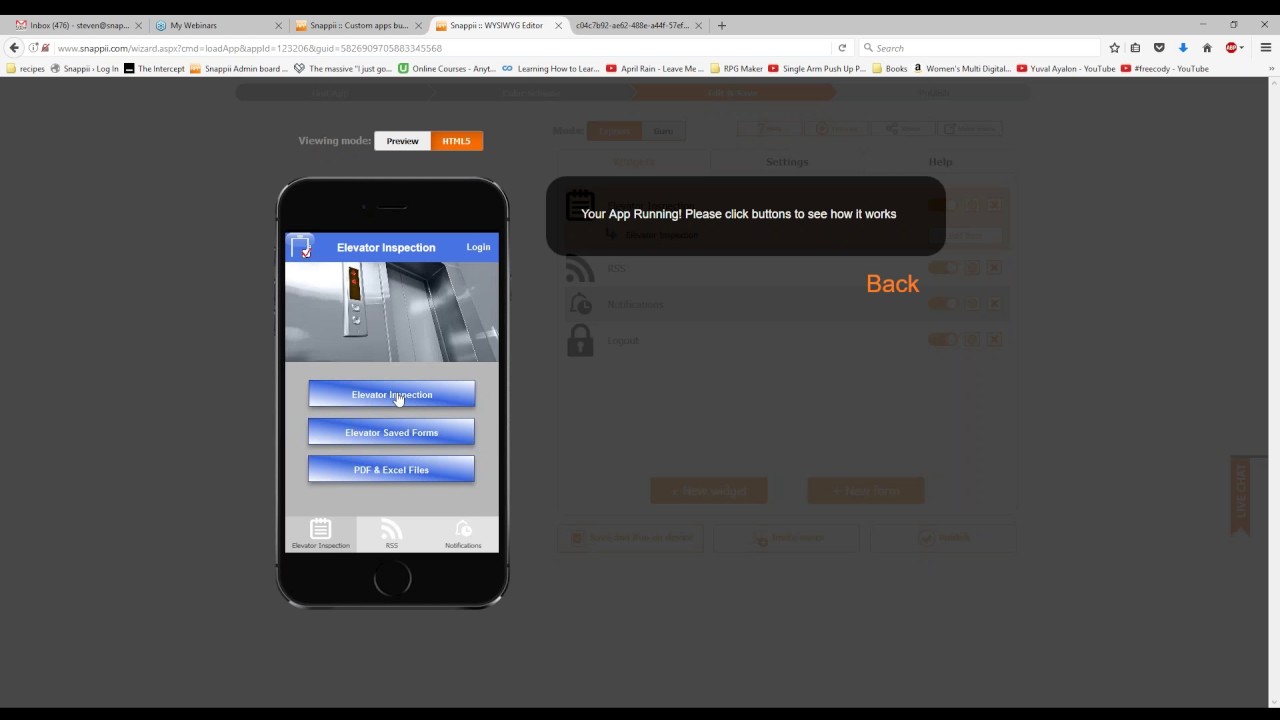Image resolution: width=1280 pixels, height=720 pixels.
Task: Open the RSS bottom tab in the phone
Action: (391, 534)
